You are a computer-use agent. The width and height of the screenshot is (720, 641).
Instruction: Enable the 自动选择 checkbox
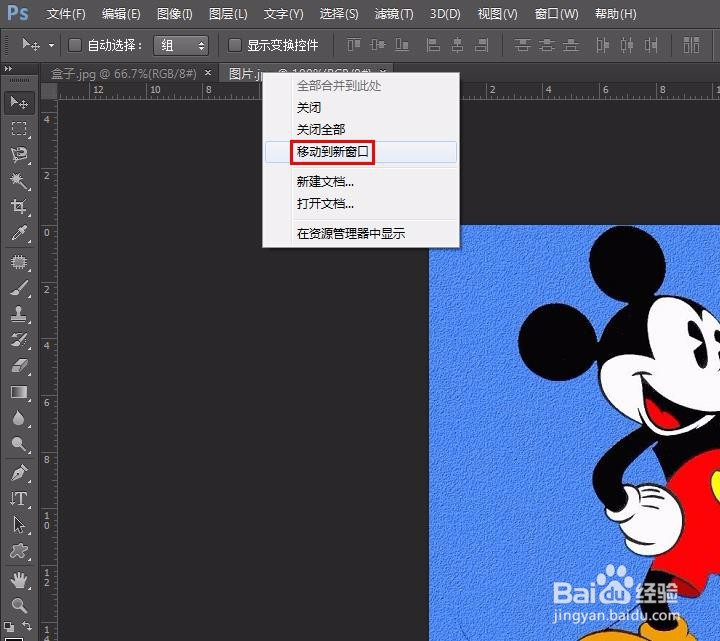click(75, 45)
